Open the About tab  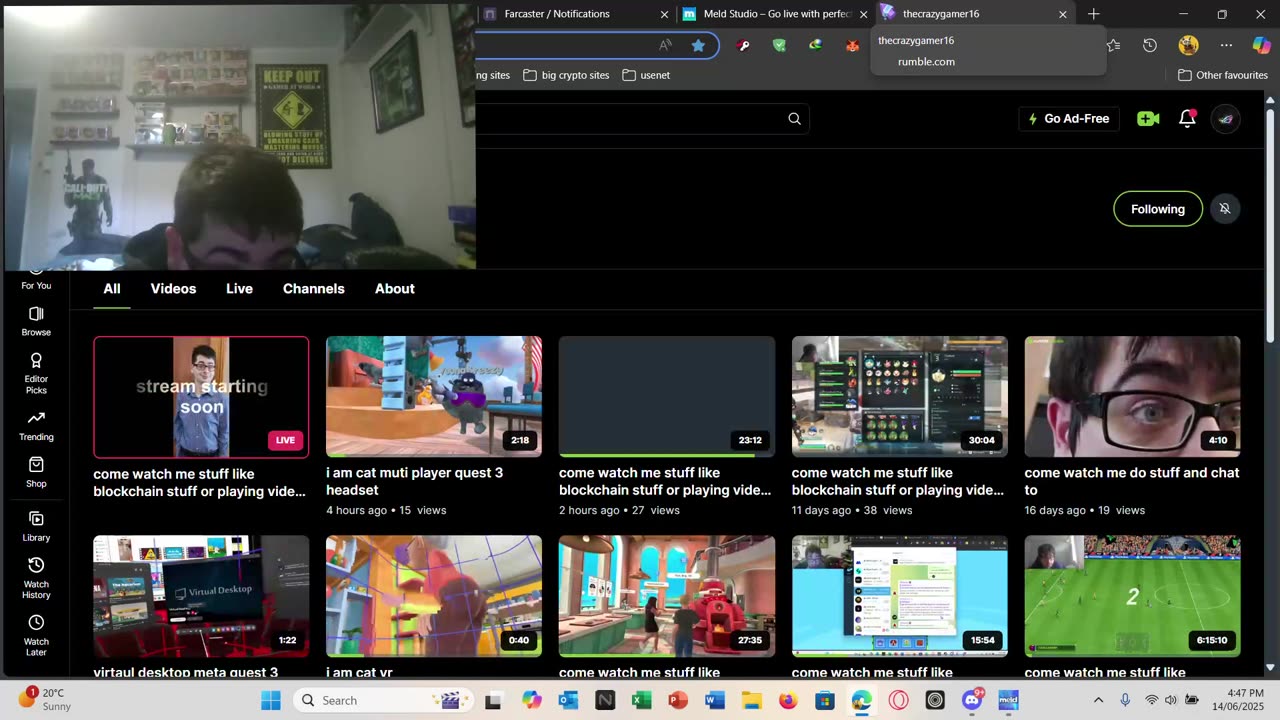click(395, 289)
